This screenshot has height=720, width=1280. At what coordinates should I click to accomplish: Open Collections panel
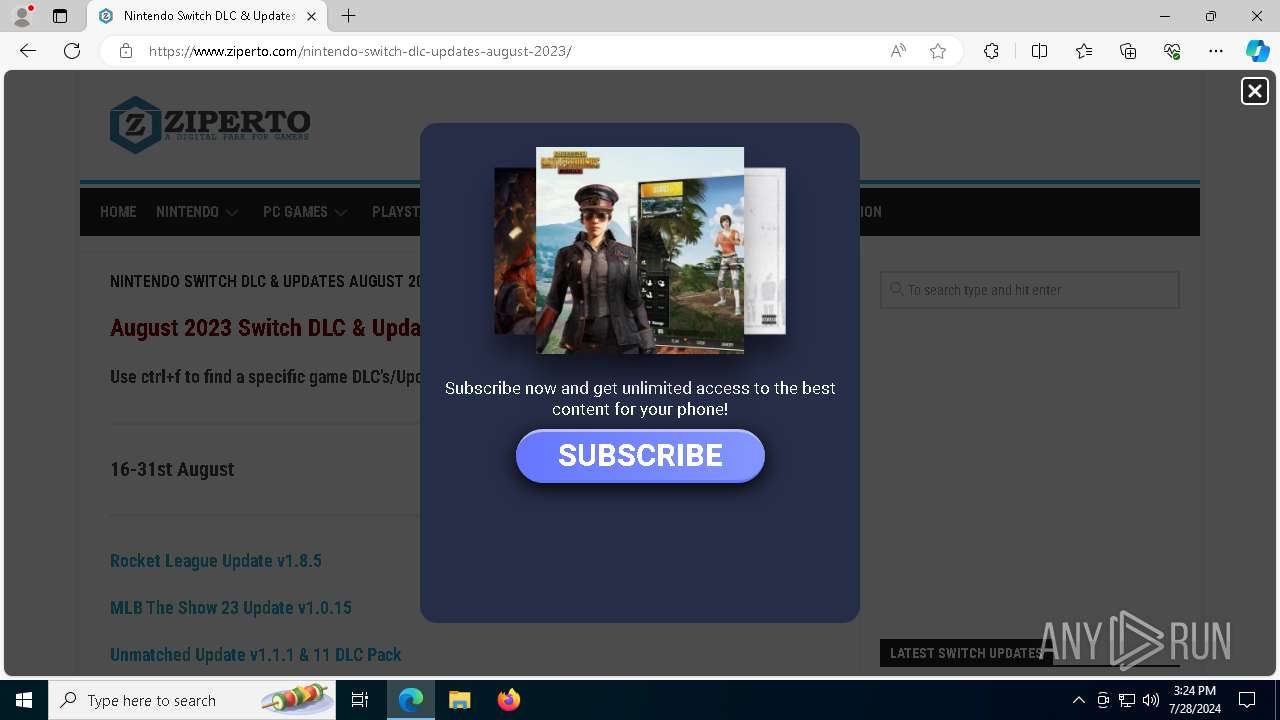click(1128, 51)
